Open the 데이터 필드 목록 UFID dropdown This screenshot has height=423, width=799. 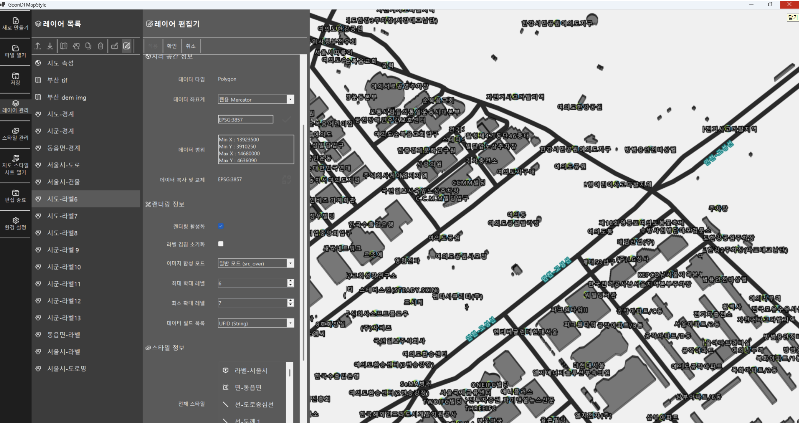(x=256, y=323)
